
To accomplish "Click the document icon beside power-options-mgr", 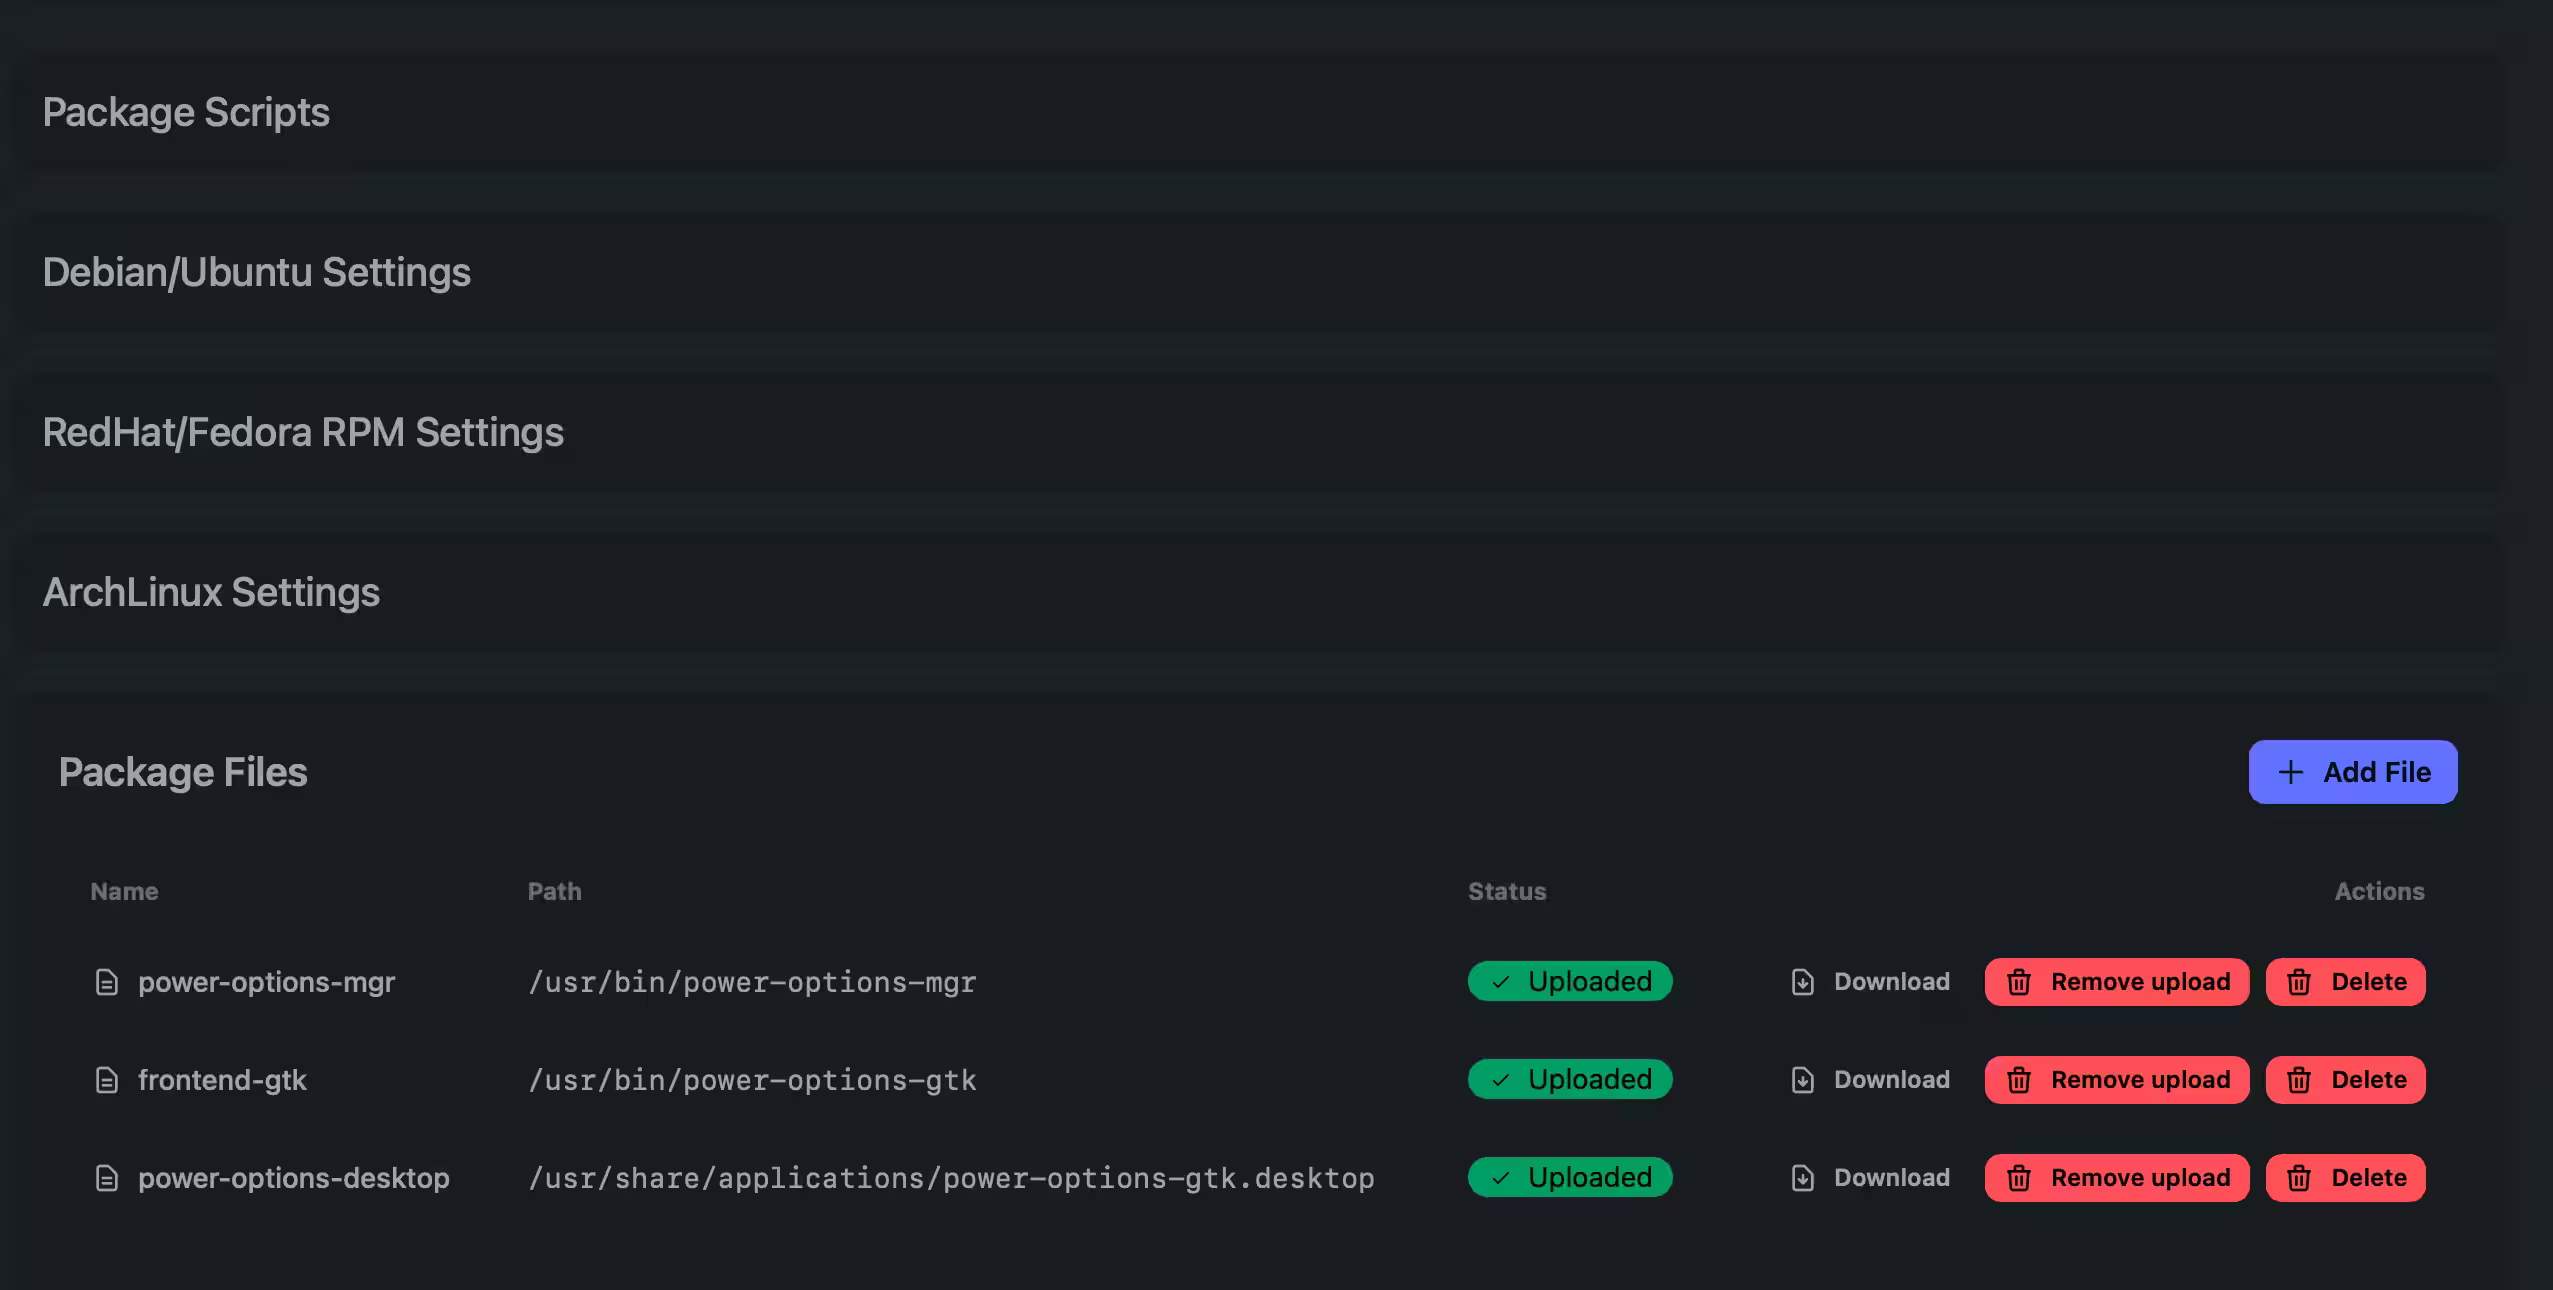I will 106,981.
